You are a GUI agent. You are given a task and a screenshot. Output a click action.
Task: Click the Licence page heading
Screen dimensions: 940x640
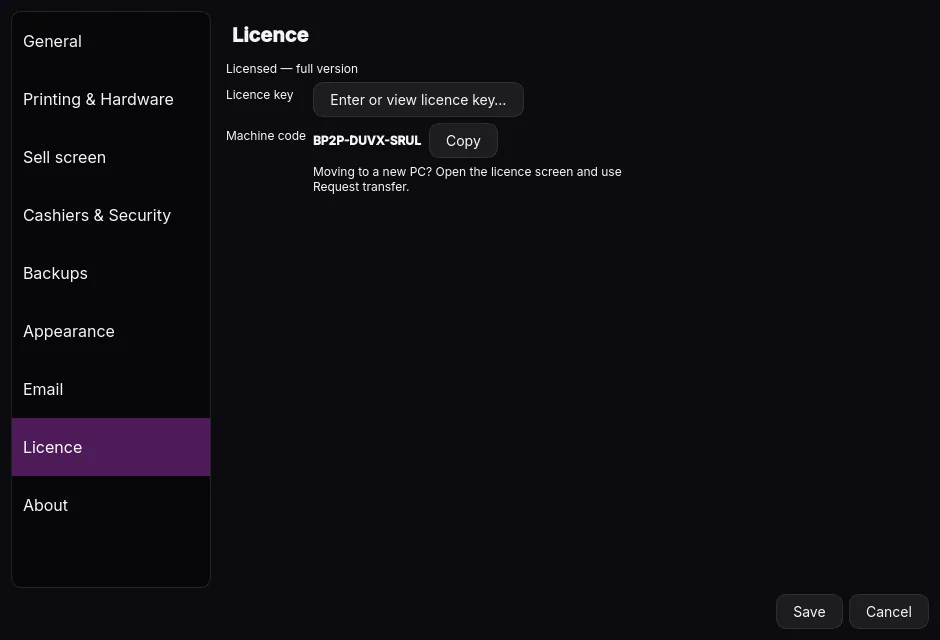(x=270, y=35)
